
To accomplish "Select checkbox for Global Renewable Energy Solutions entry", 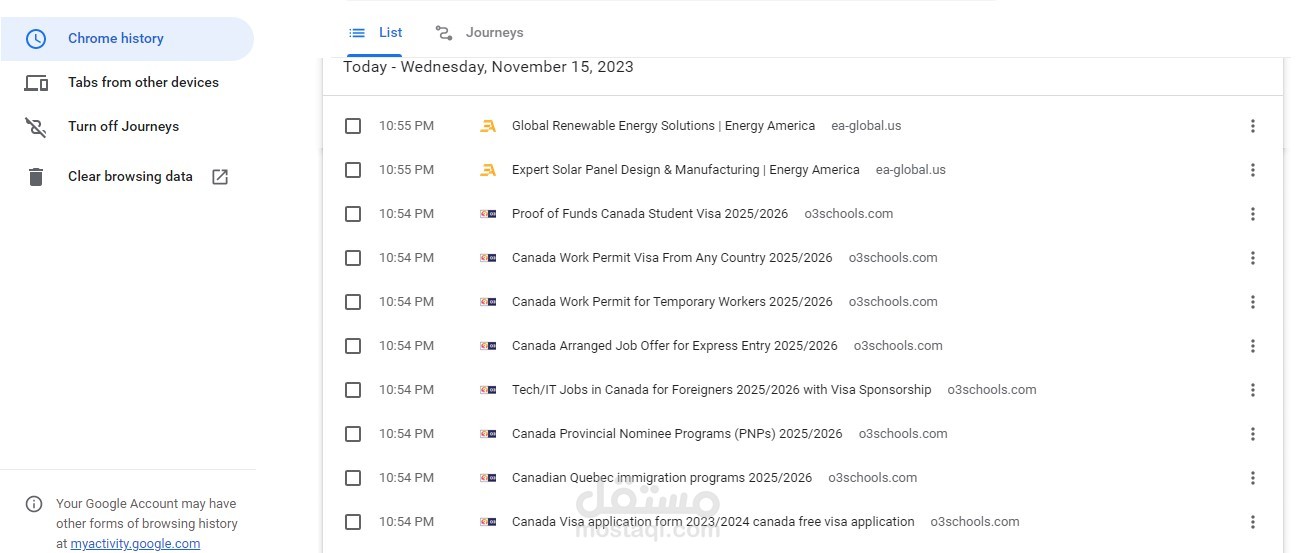I will [353, 126].
